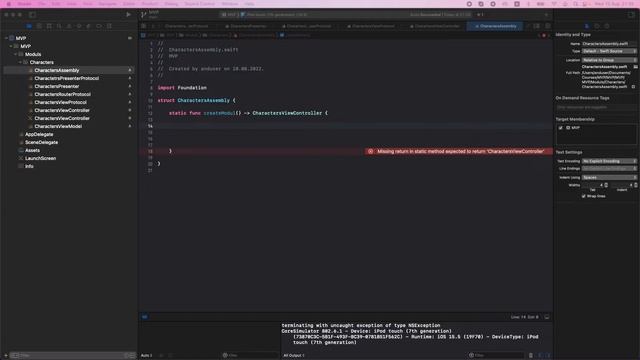The height and width of the screenshot is (360, 640).
Task: Open the Breakpoint navigator icon
Action: point(99,26)
